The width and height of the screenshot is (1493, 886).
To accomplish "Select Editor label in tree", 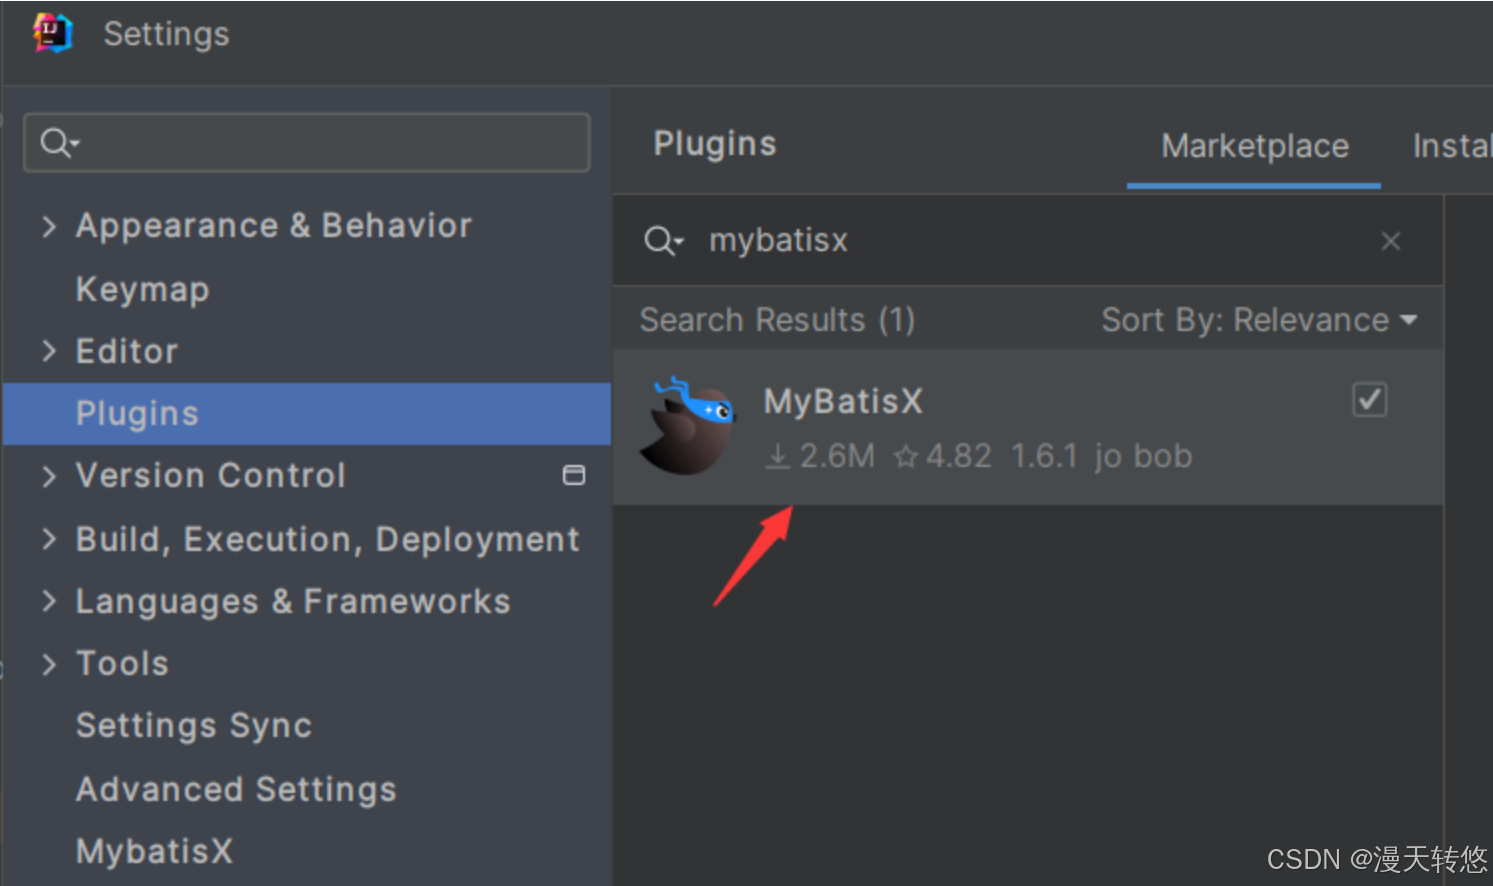I will click(127, 351).
